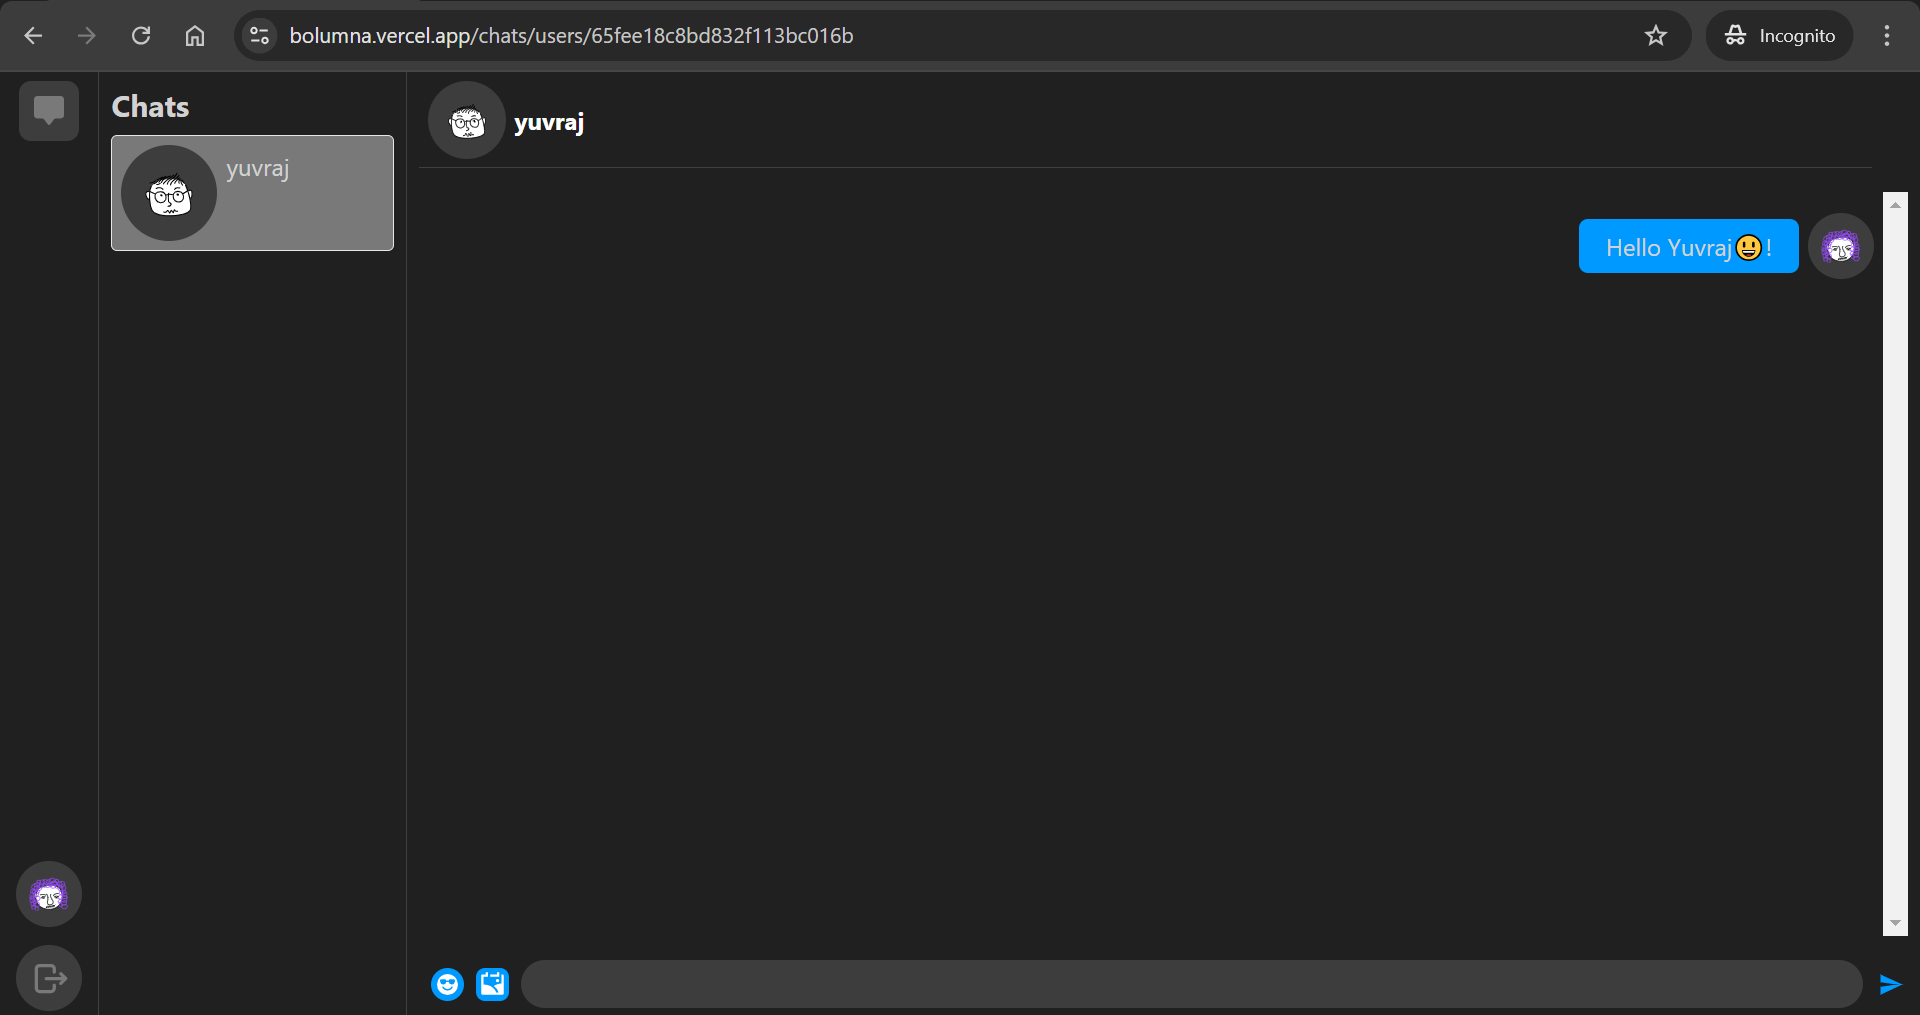Send the message with the arrow icon
The width and height of the screenshot is (1920, 1015).
pyautogui.click(x=1889, y=984)
